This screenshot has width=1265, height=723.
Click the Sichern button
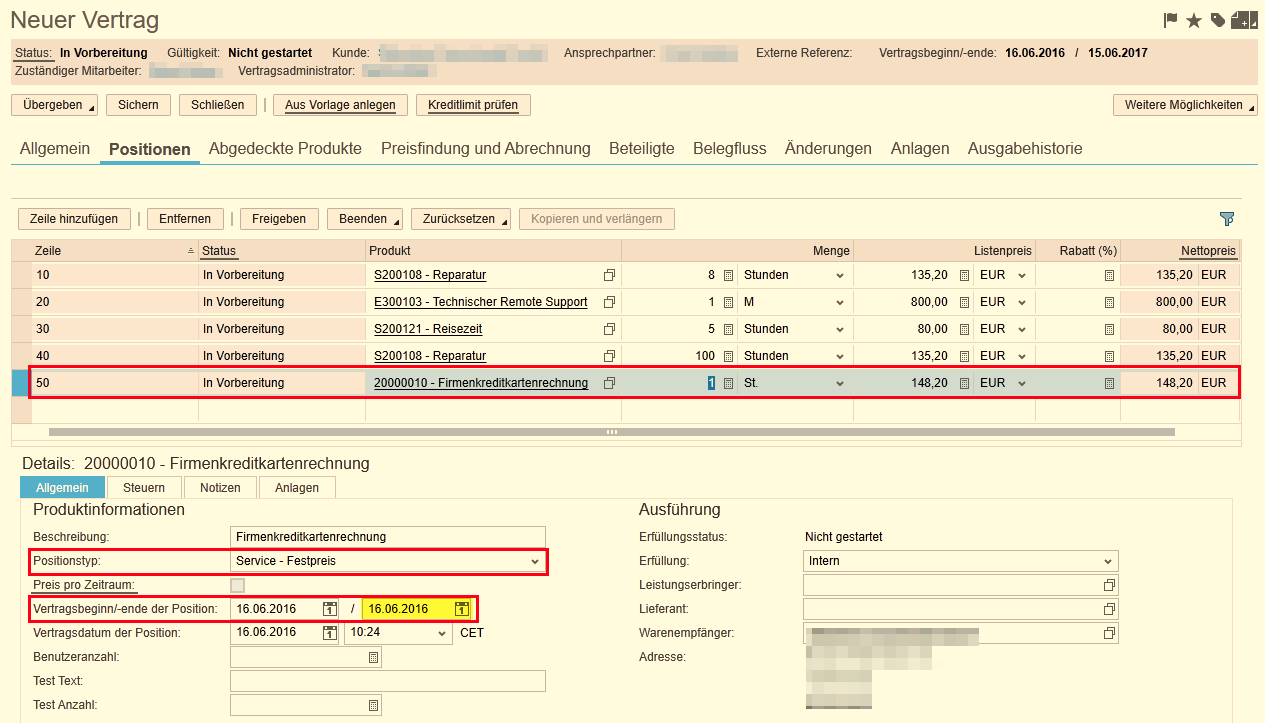pos(138,105)
